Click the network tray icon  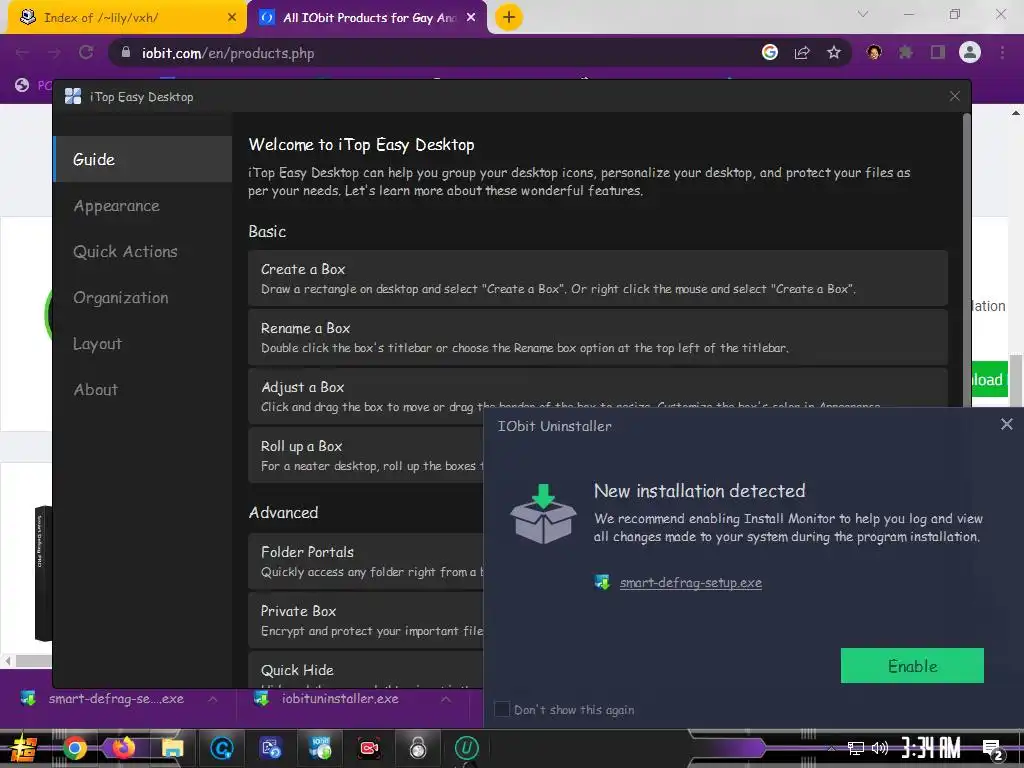(855, 748)
